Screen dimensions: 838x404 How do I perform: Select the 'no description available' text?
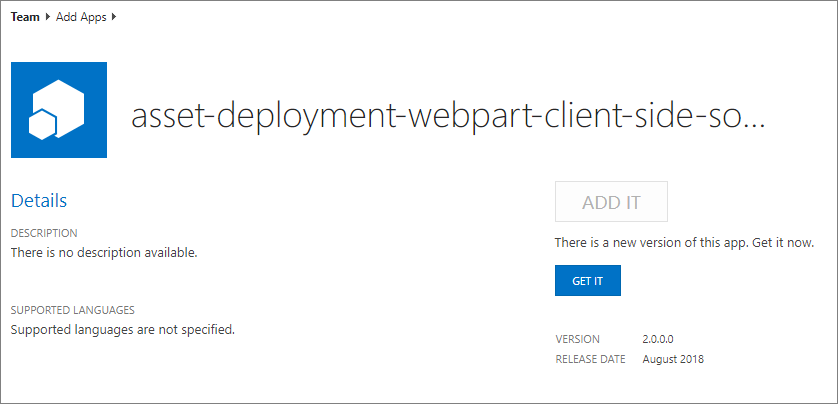click(x=104, y=252)
